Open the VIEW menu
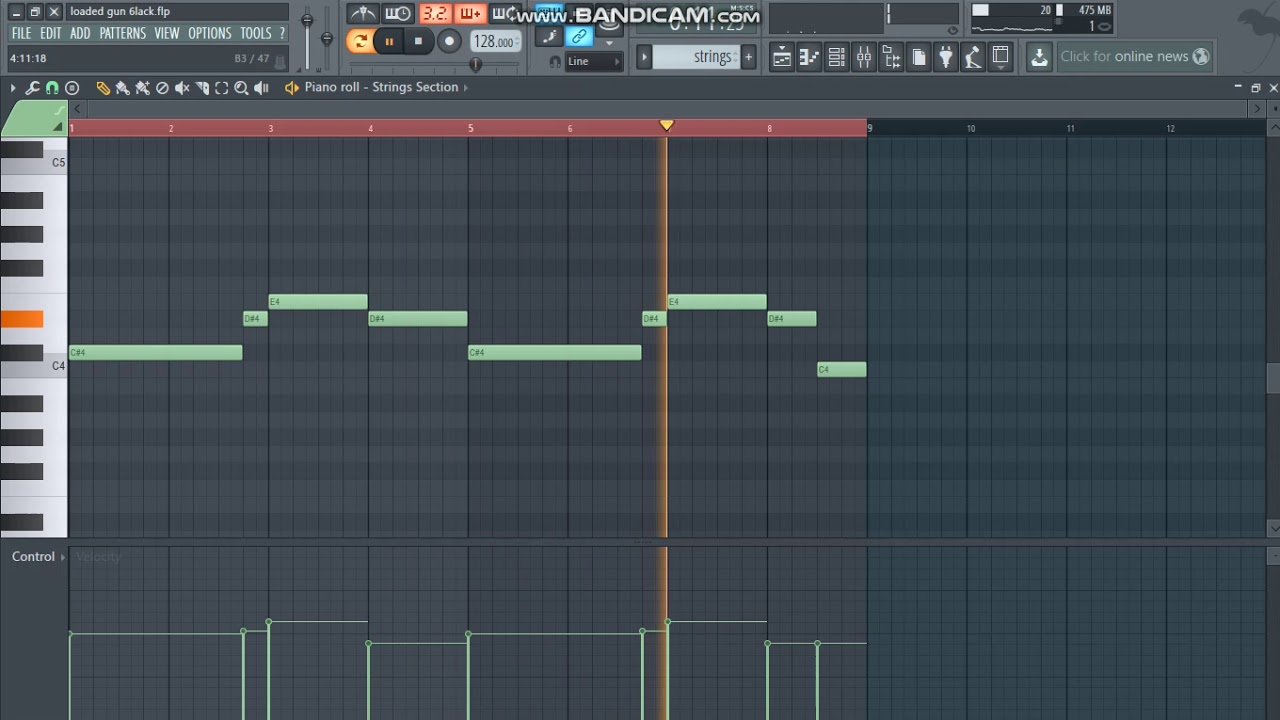Image resolution: width=1280 pixels, height=720 pixels. pos(167,33)
